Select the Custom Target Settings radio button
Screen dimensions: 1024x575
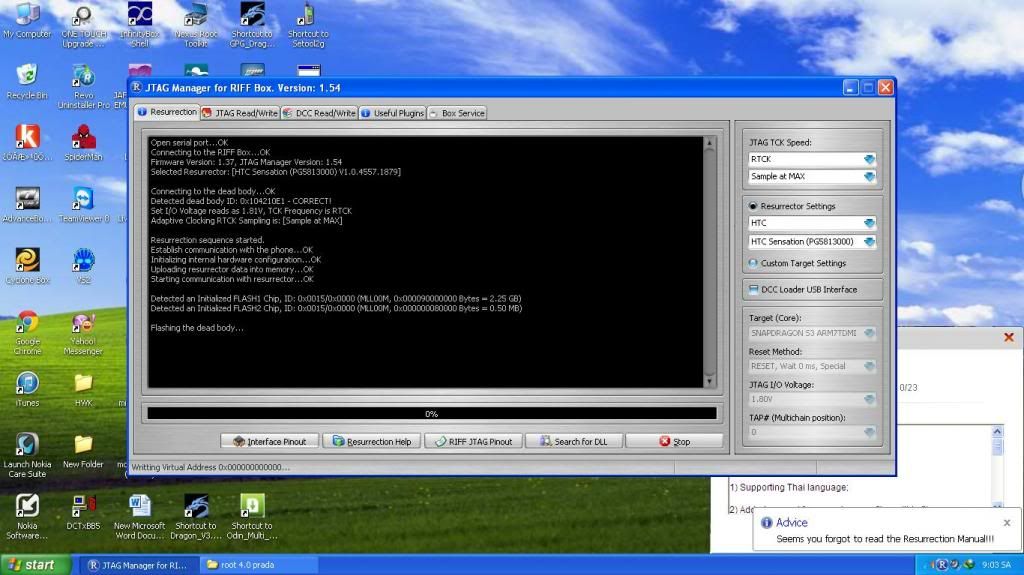[x=753, y=263]
